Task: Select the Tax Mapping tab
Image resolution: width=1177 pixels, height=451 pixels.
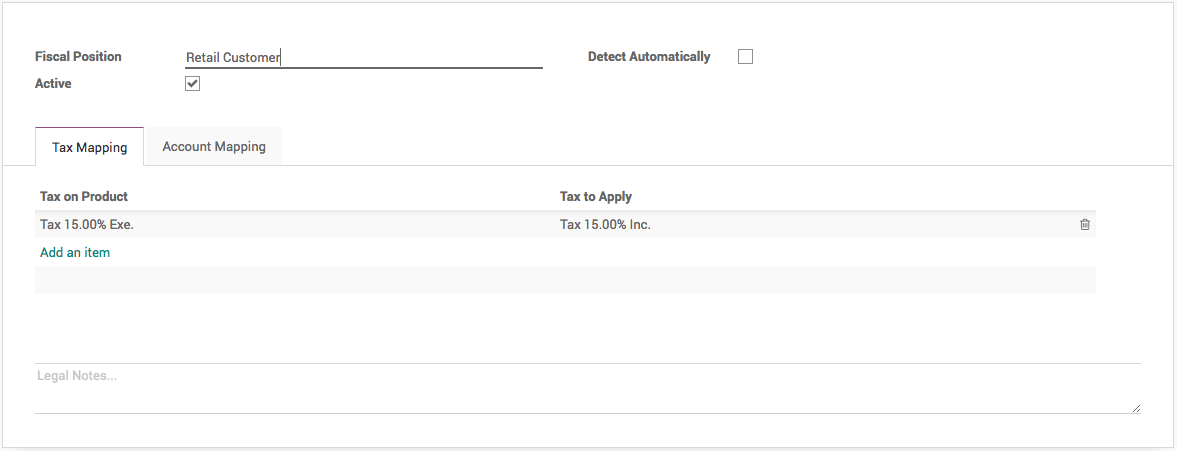Action: pyautogui.click(x=90, y=147)
